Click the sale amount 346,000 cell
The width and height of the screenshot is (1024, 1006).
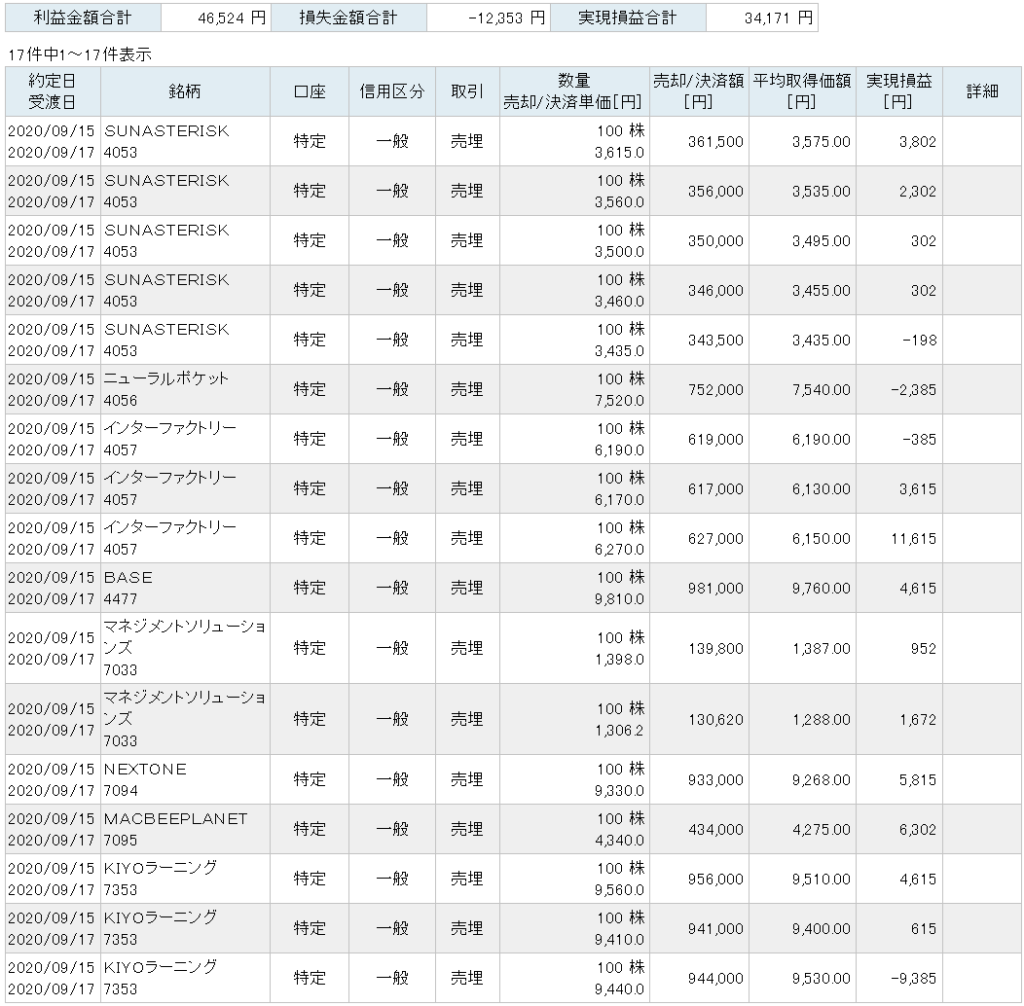(699, 290)
